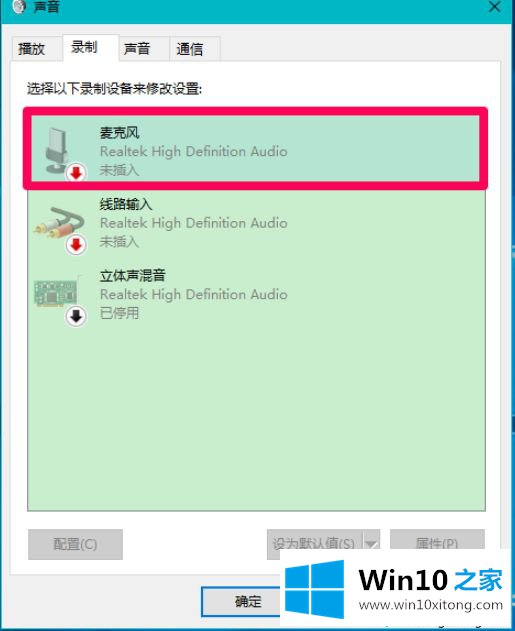Click the 设为默认值(S) button
The width and height of the screenshot is (515, 631).
(x=315, y=544)
